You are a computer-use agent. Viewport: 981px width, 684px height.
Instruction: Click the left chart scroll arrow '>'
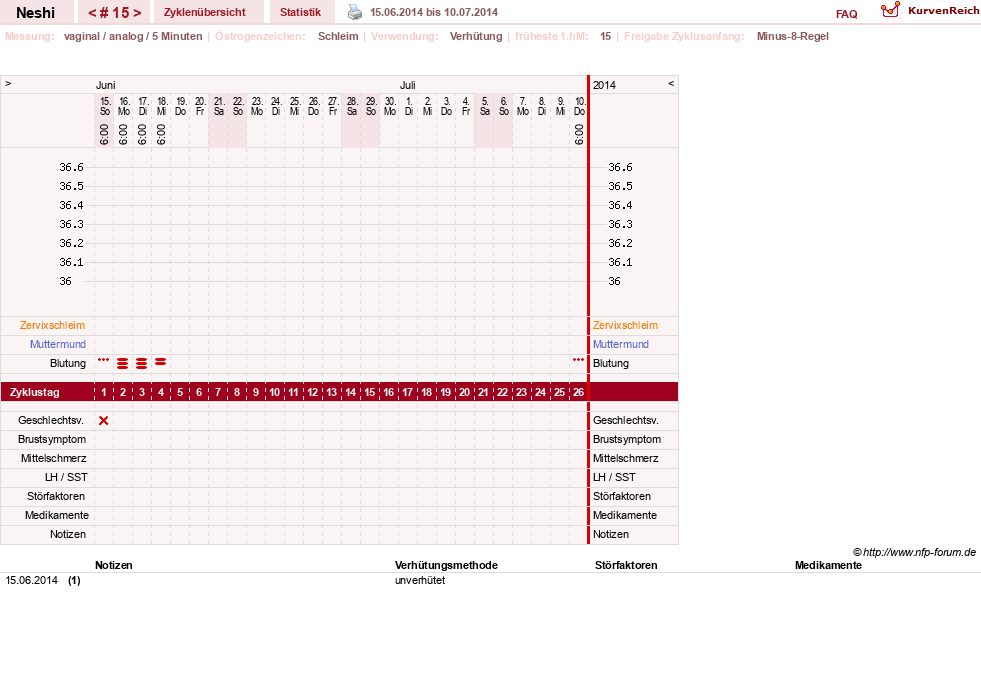tap(8, 83)
